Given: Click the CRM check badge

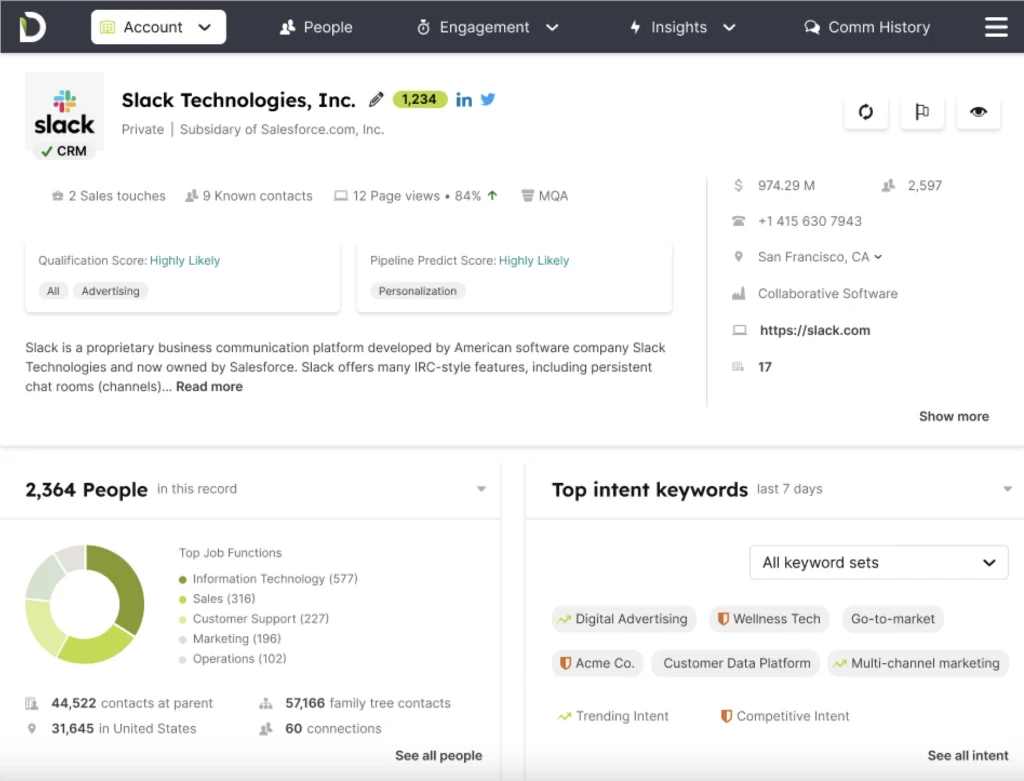Looking at the screenshot, I should point(63,151).
